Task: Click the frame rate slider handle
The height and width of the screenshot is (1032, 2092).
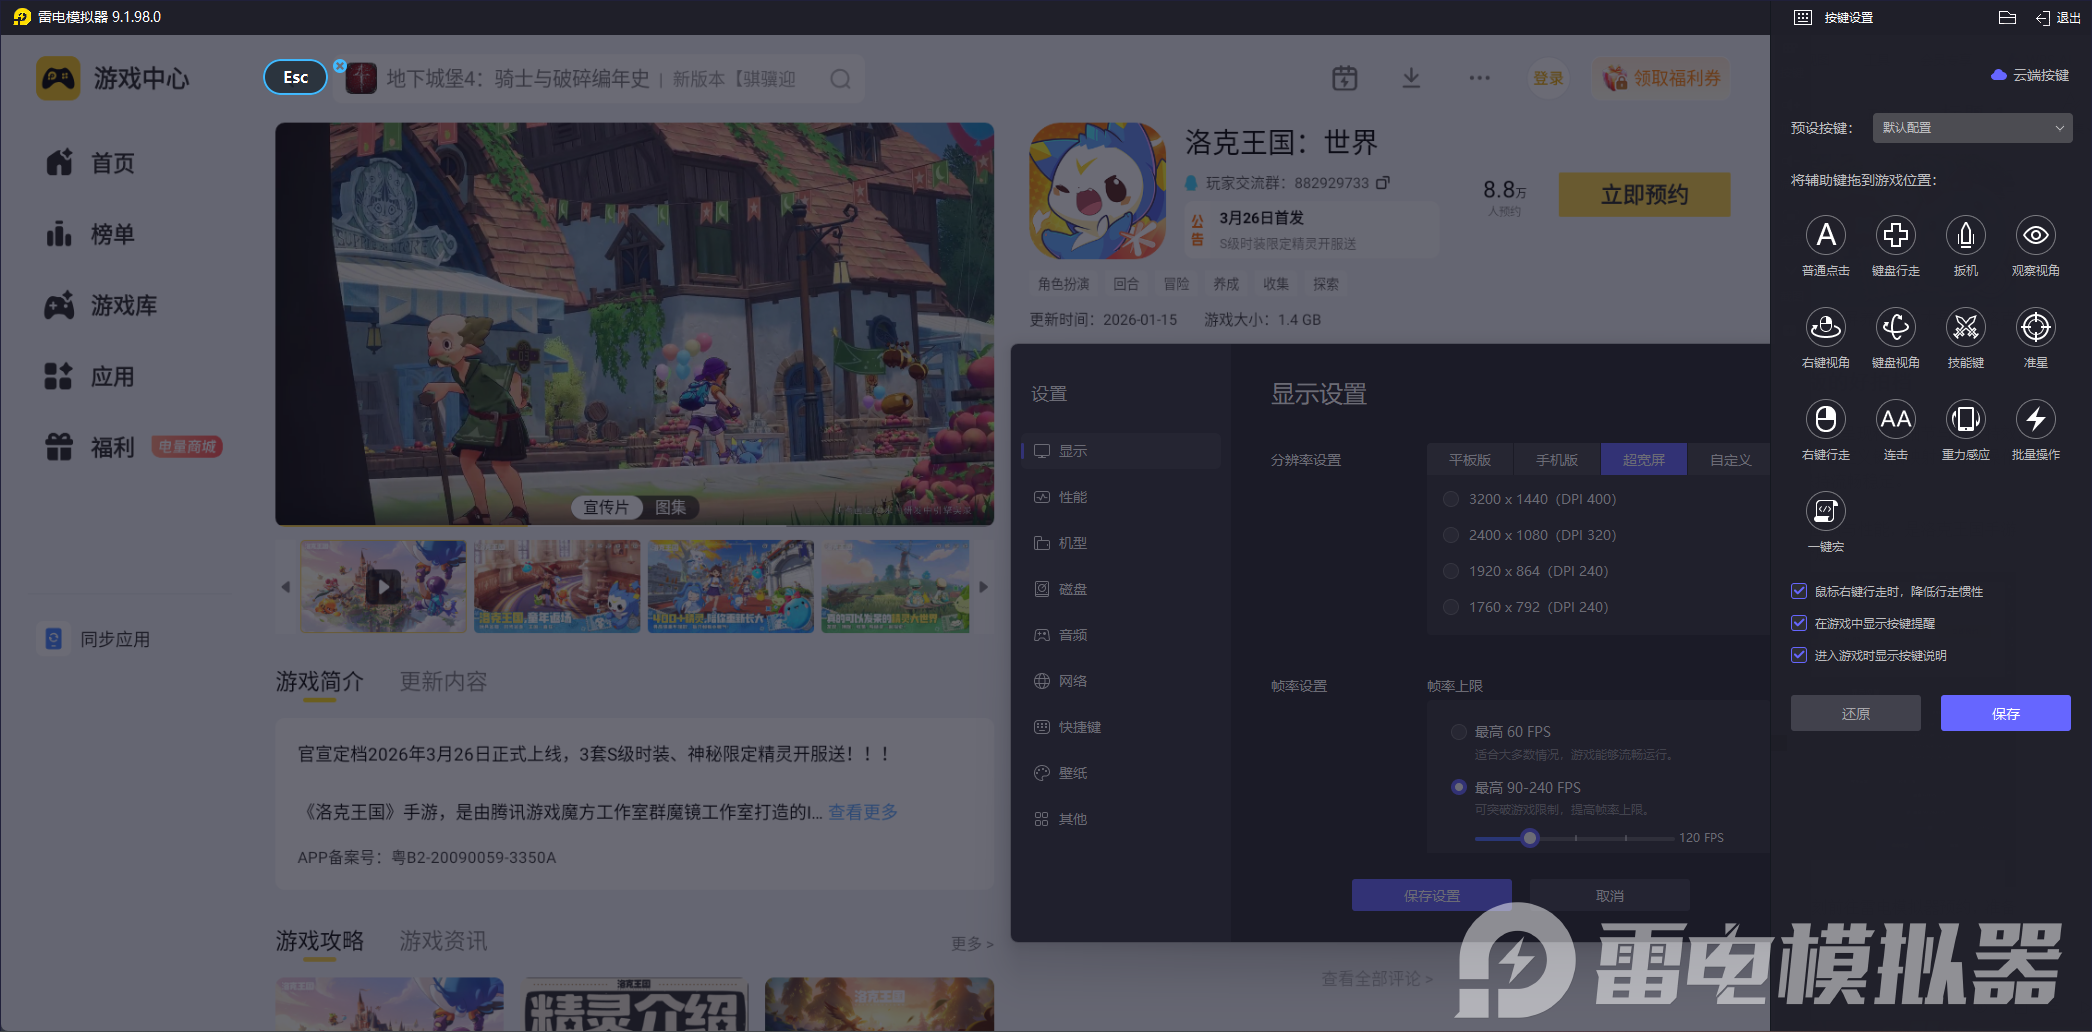Action: click(1529, 838)
